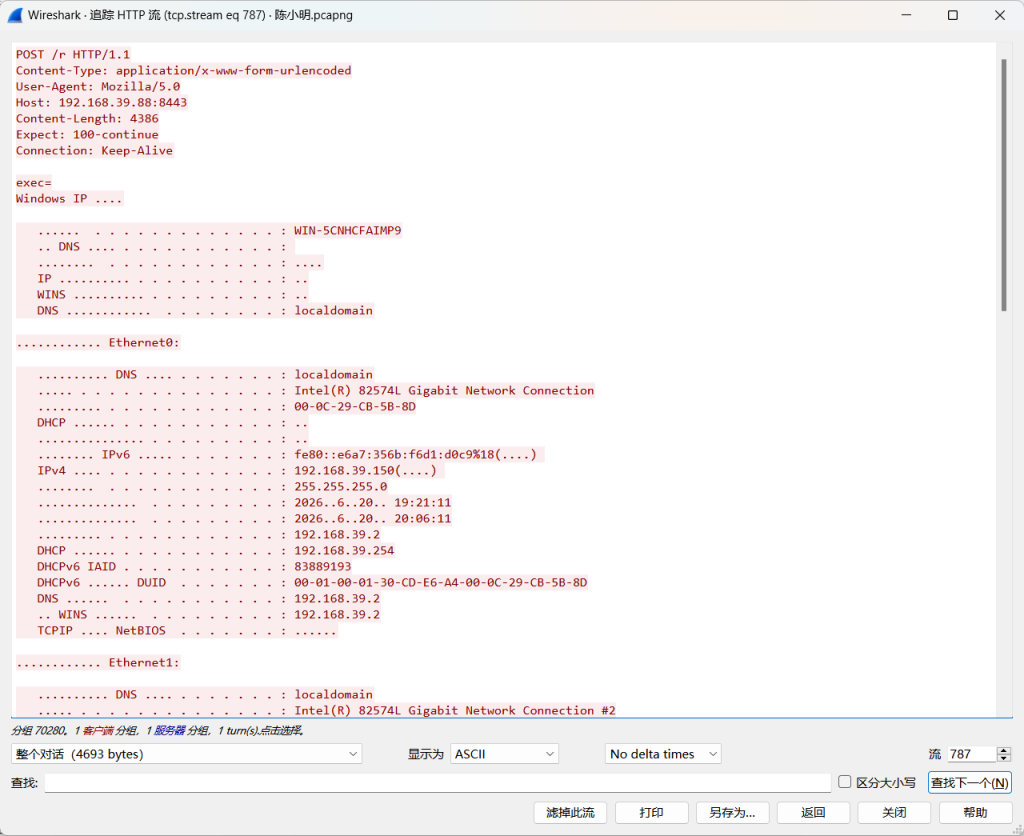Click 查找下一个(N) find next button
This screenshot has height=836, width=1024.
click(x=969, y=782)
